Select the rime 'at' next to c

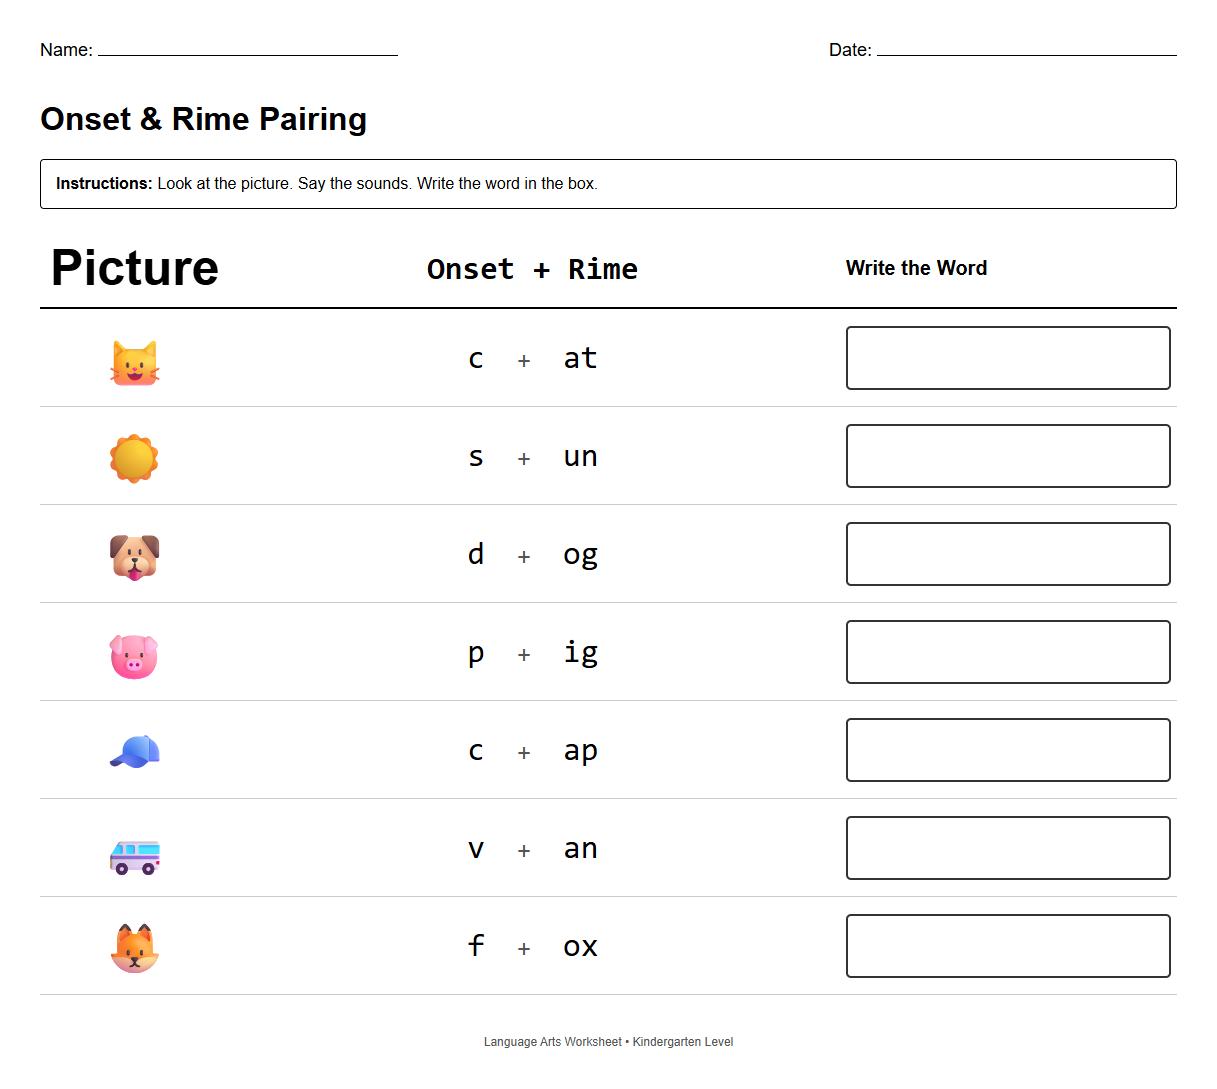pyautogui.click(x=580, y=358)
